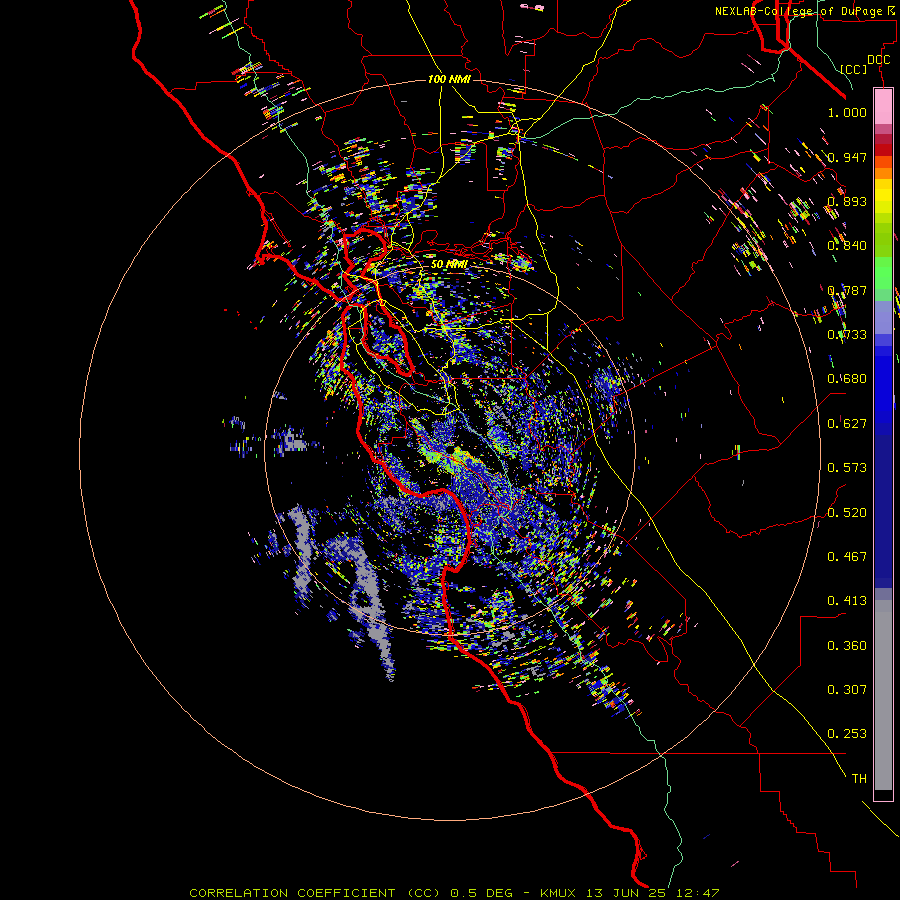Click the 1.000 value on the color scale
The image size is (900, 900).
click(x=847, y=112)
